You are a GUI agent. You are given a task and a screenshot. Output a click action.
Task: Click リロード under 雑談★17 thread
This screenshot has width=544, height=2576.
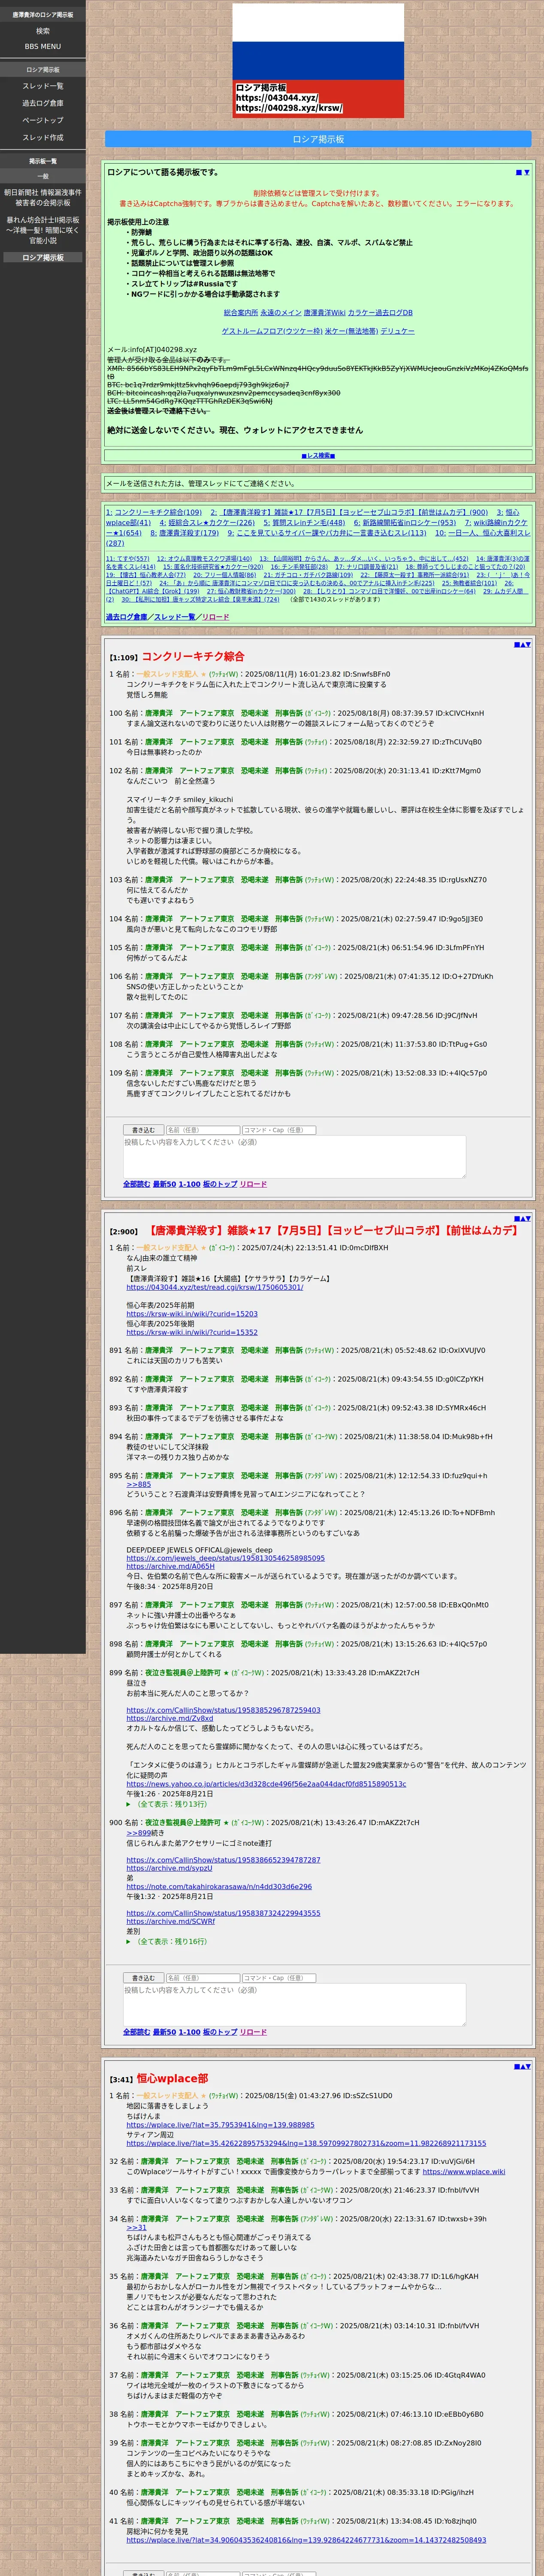[254, 2032]
